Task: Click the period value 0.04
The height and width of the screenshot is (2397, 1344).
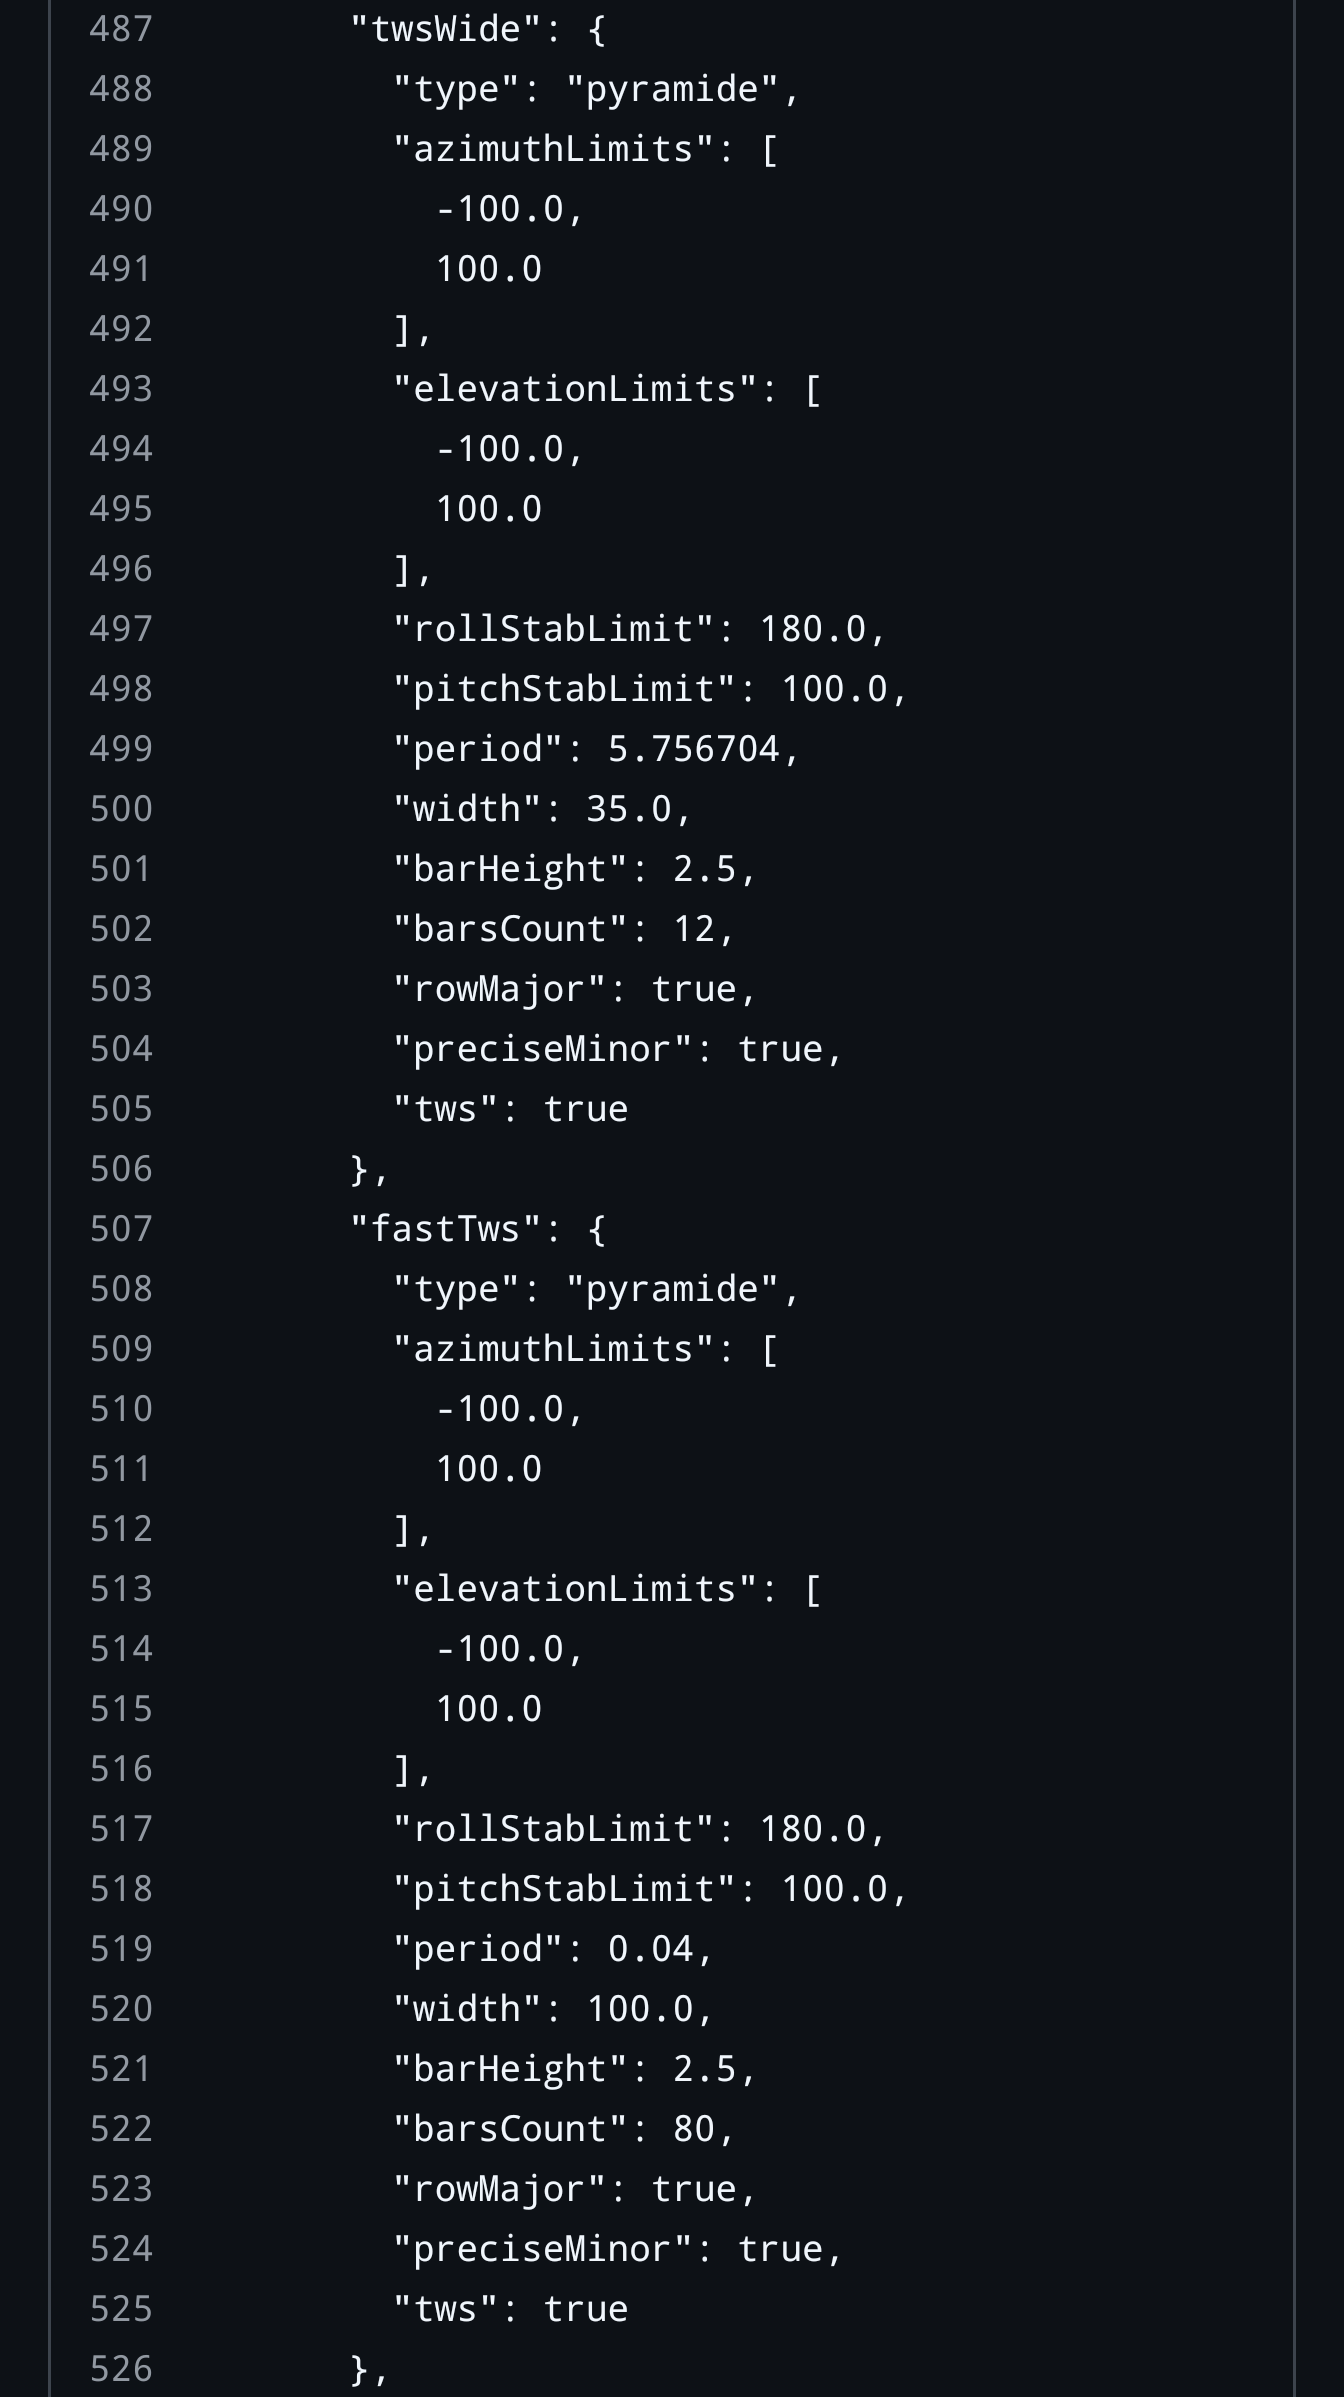Action: 650,1949
